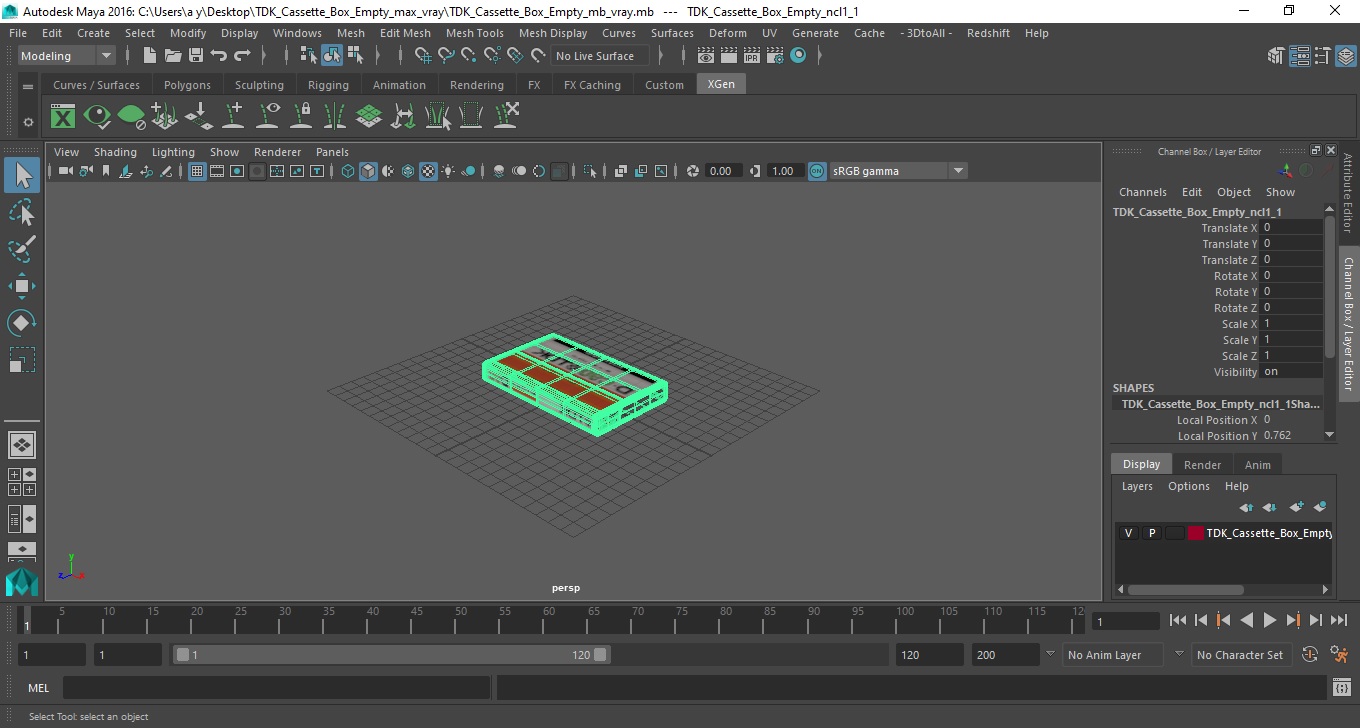Viewport: 1360px width, 728px height.
Task: Open shelf settings gear on left
Action: tap(28, 122)
